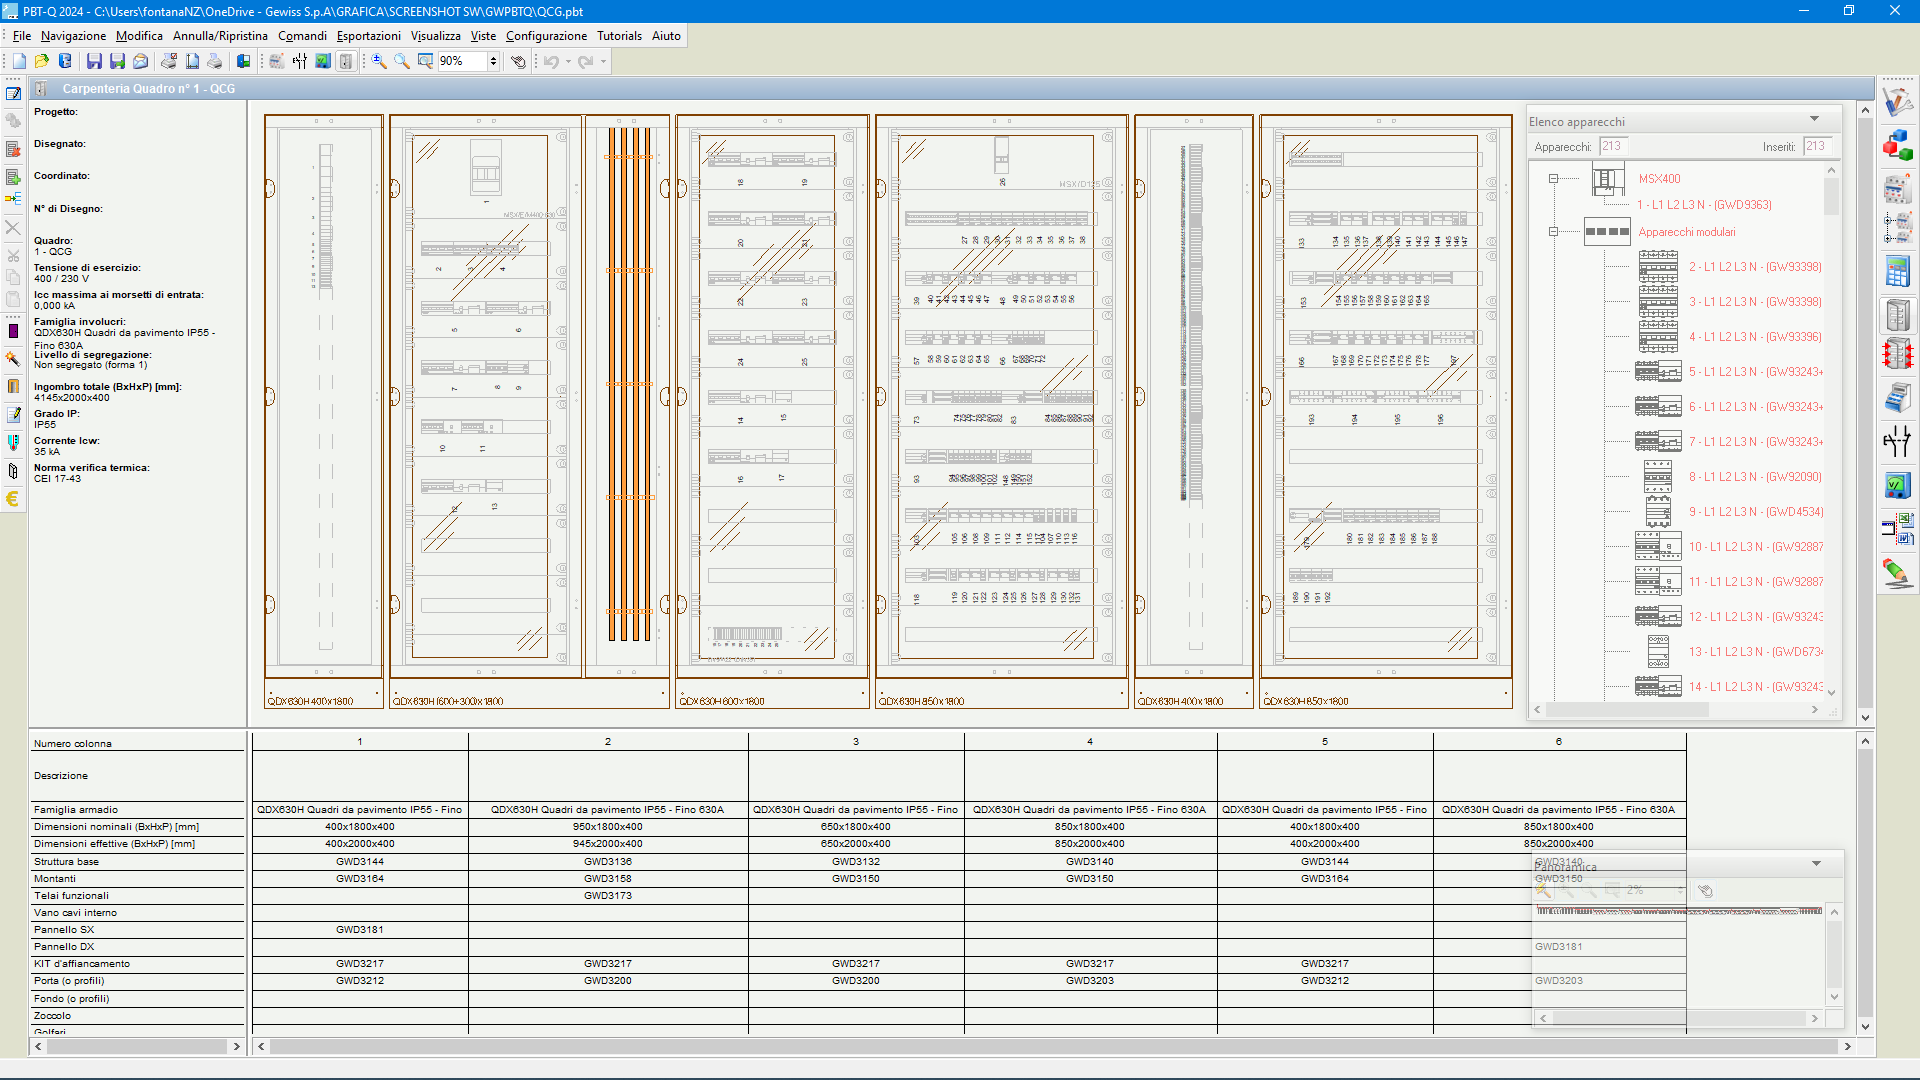Select tree item 5 - L1 L2 L3 N GW93243
The height and width of the screenshot is (1080, 1920).
[1755, 372]
